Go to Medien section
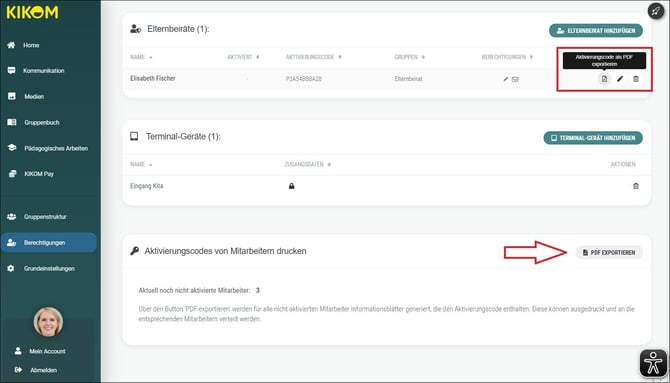Image resolution: width=670 pixels, height=383 pixels. pos(34,97)
